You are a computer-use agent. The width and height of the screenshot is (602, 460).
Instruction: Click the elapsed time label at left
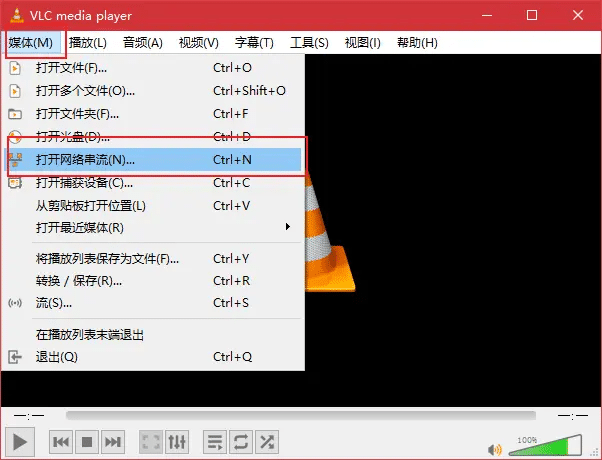point(29,415)
